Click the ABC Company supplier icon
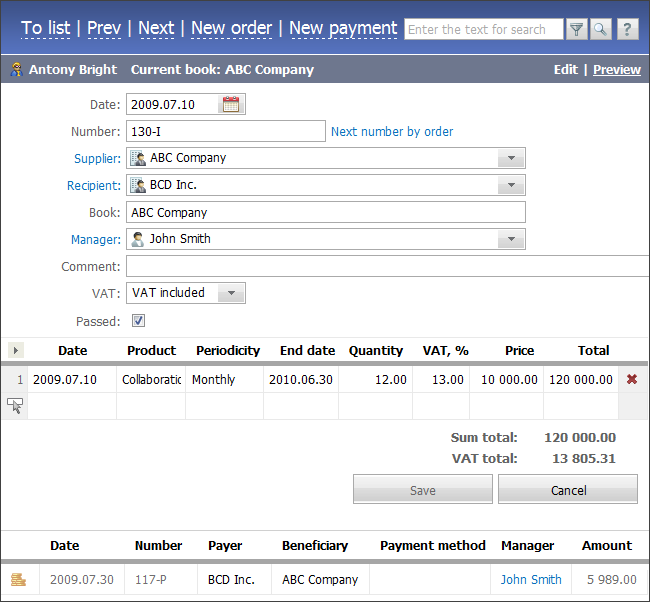The image size is (650, 602). (x=138, y=158)
